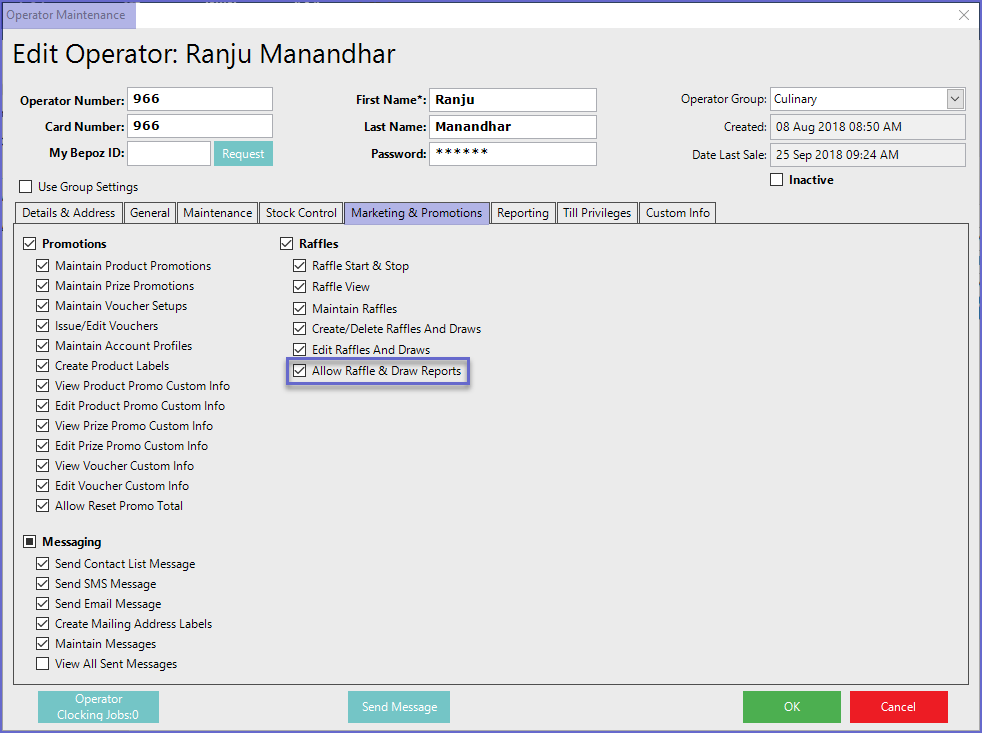Toggle the Inactive checkbox
Image resolution: width=982 pixels, height=733 pixels.
tap(777, 180)
